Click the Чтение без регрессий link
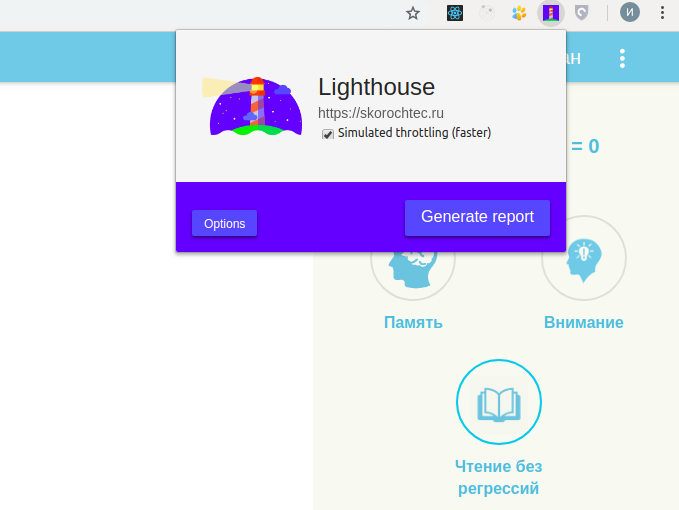 (498, 477)
